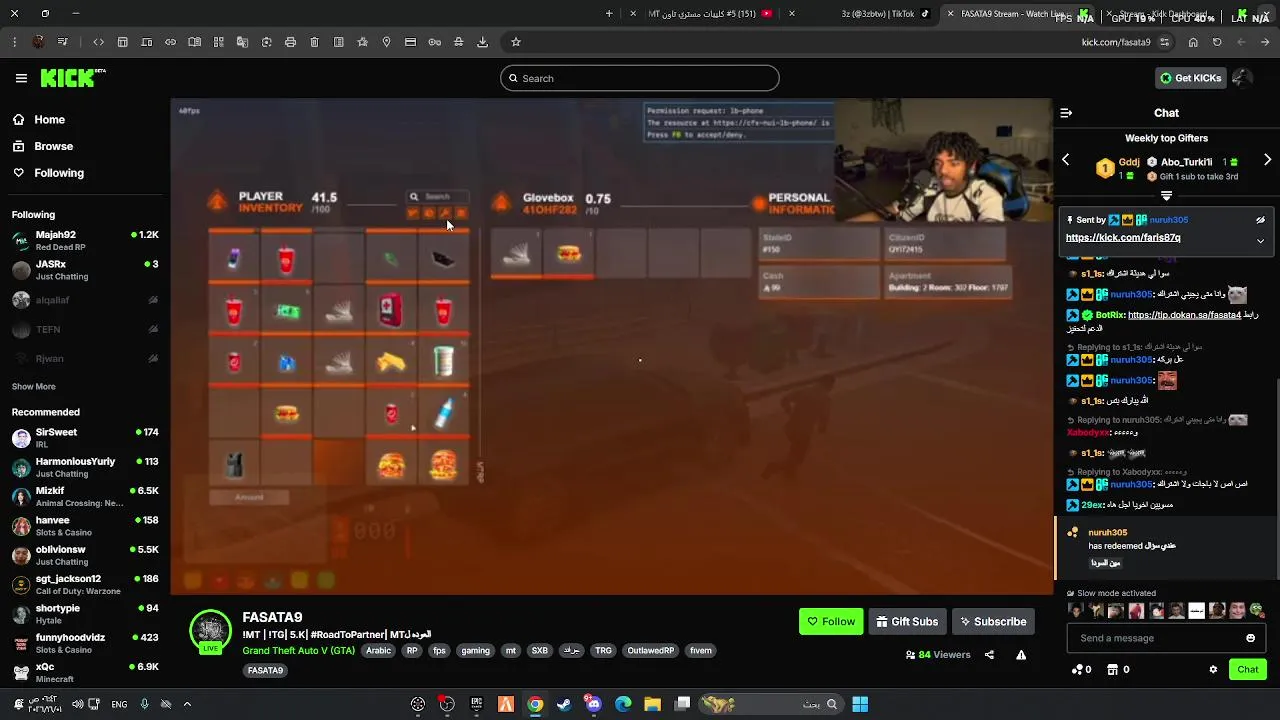This screenshot has width=1280, height=720.
Task: Open pinned link kick.com/faris87q
Action: pyautogui.click(x=1123, y=238)
